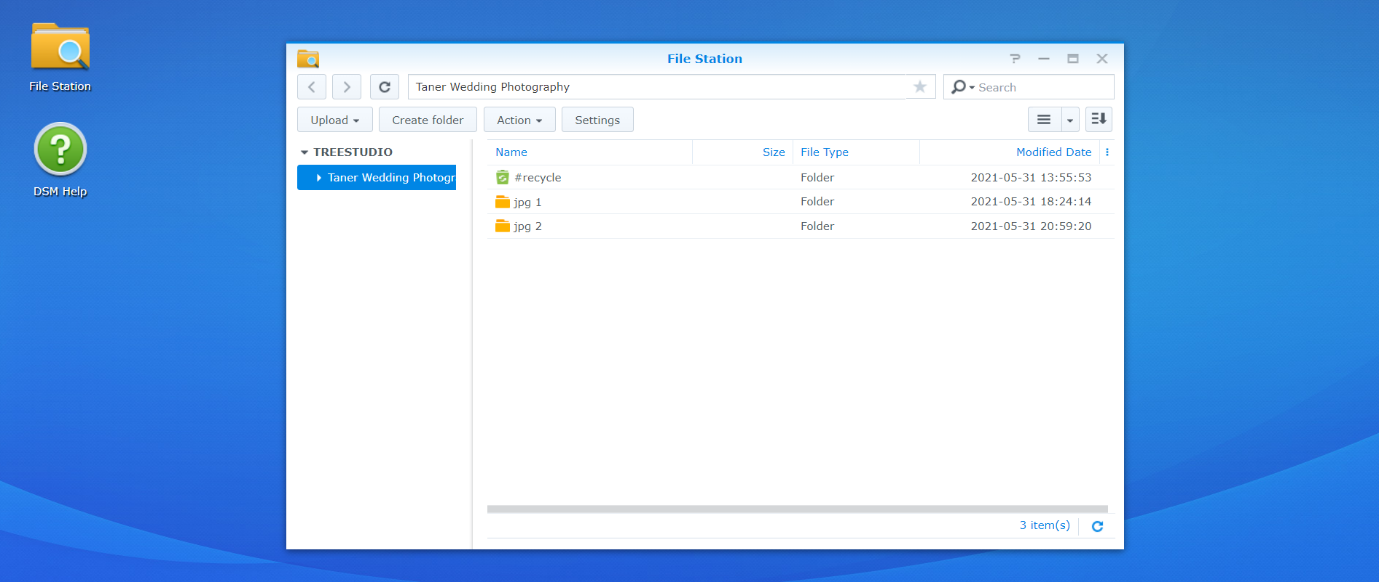Click the back navigation arrow

coord(312,87)
